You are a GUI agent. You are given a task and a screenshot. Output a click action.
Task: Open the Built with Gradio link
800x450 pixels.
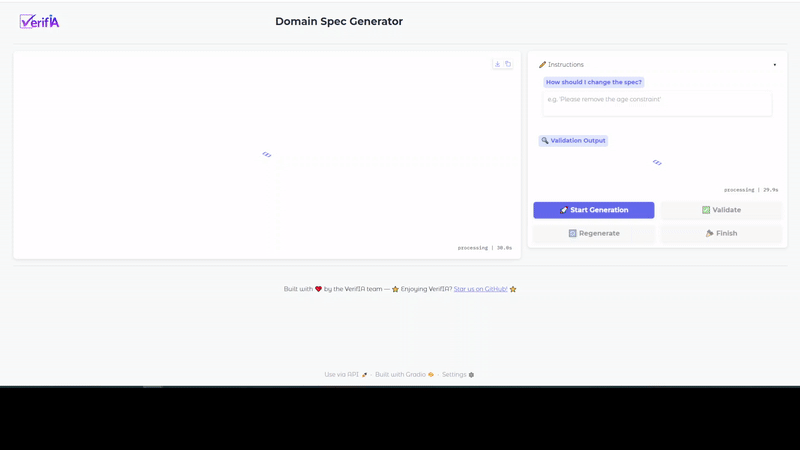[404, 374]
